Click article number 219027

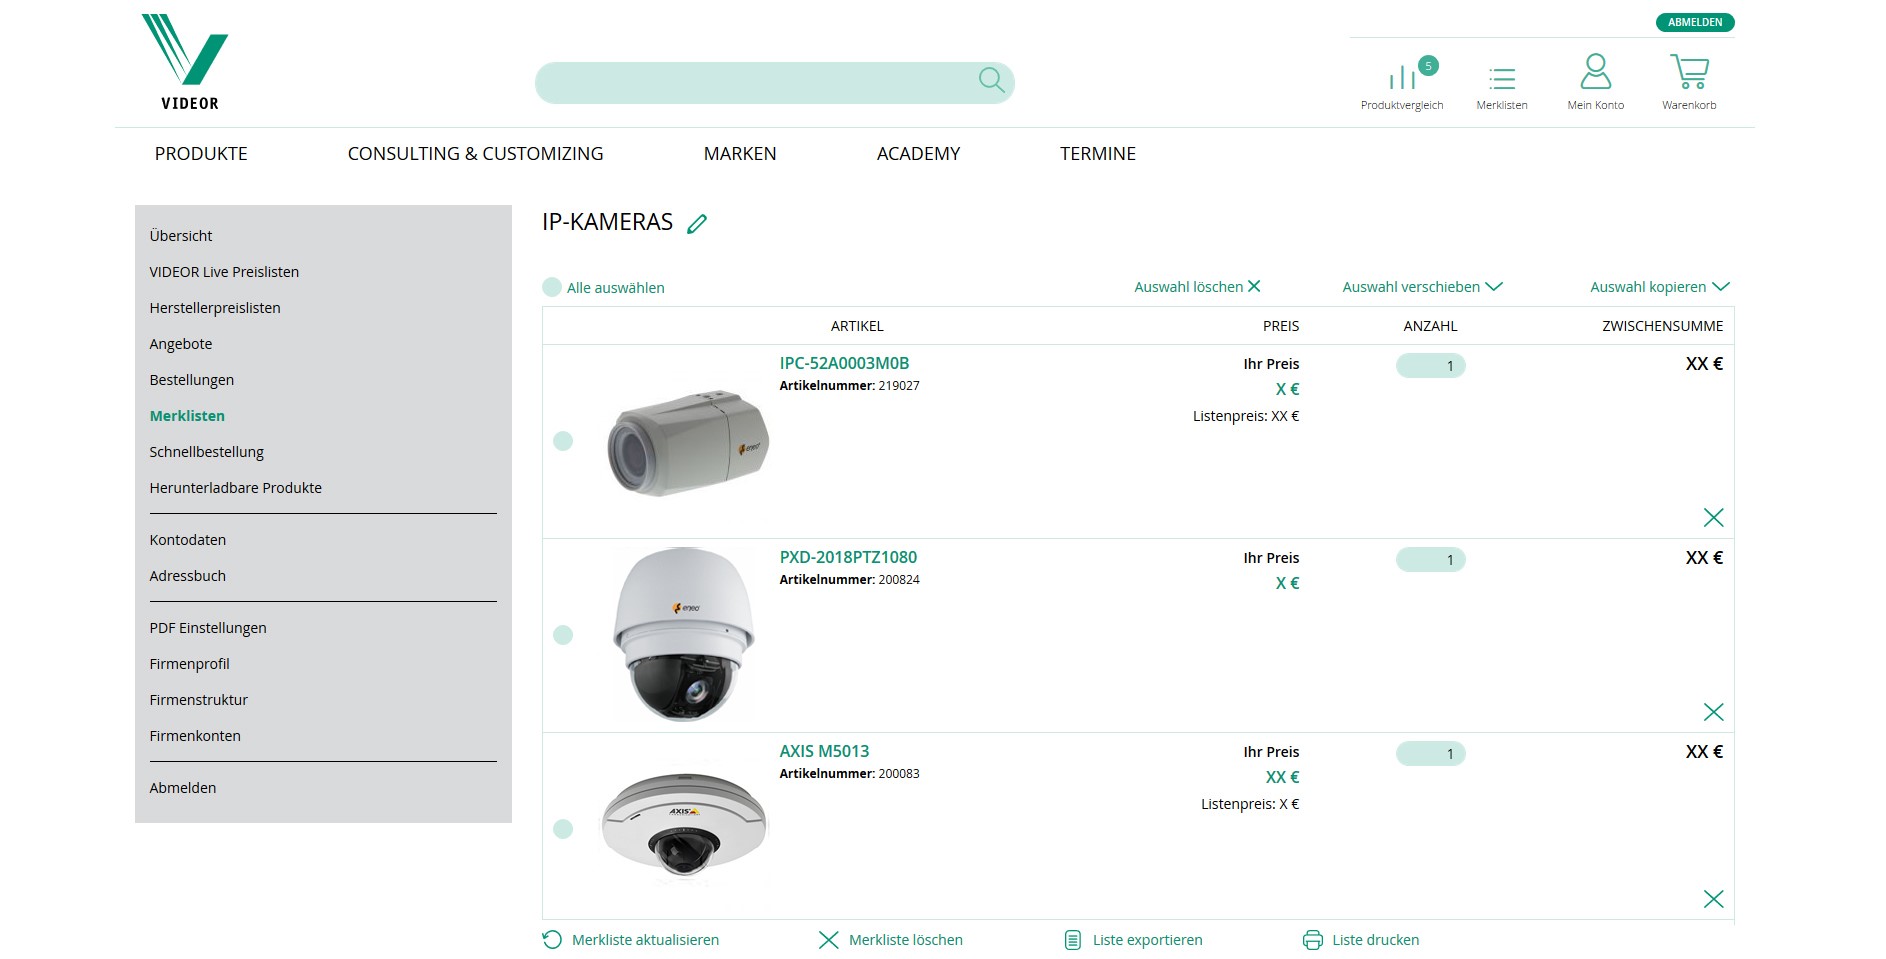point(899,386)
